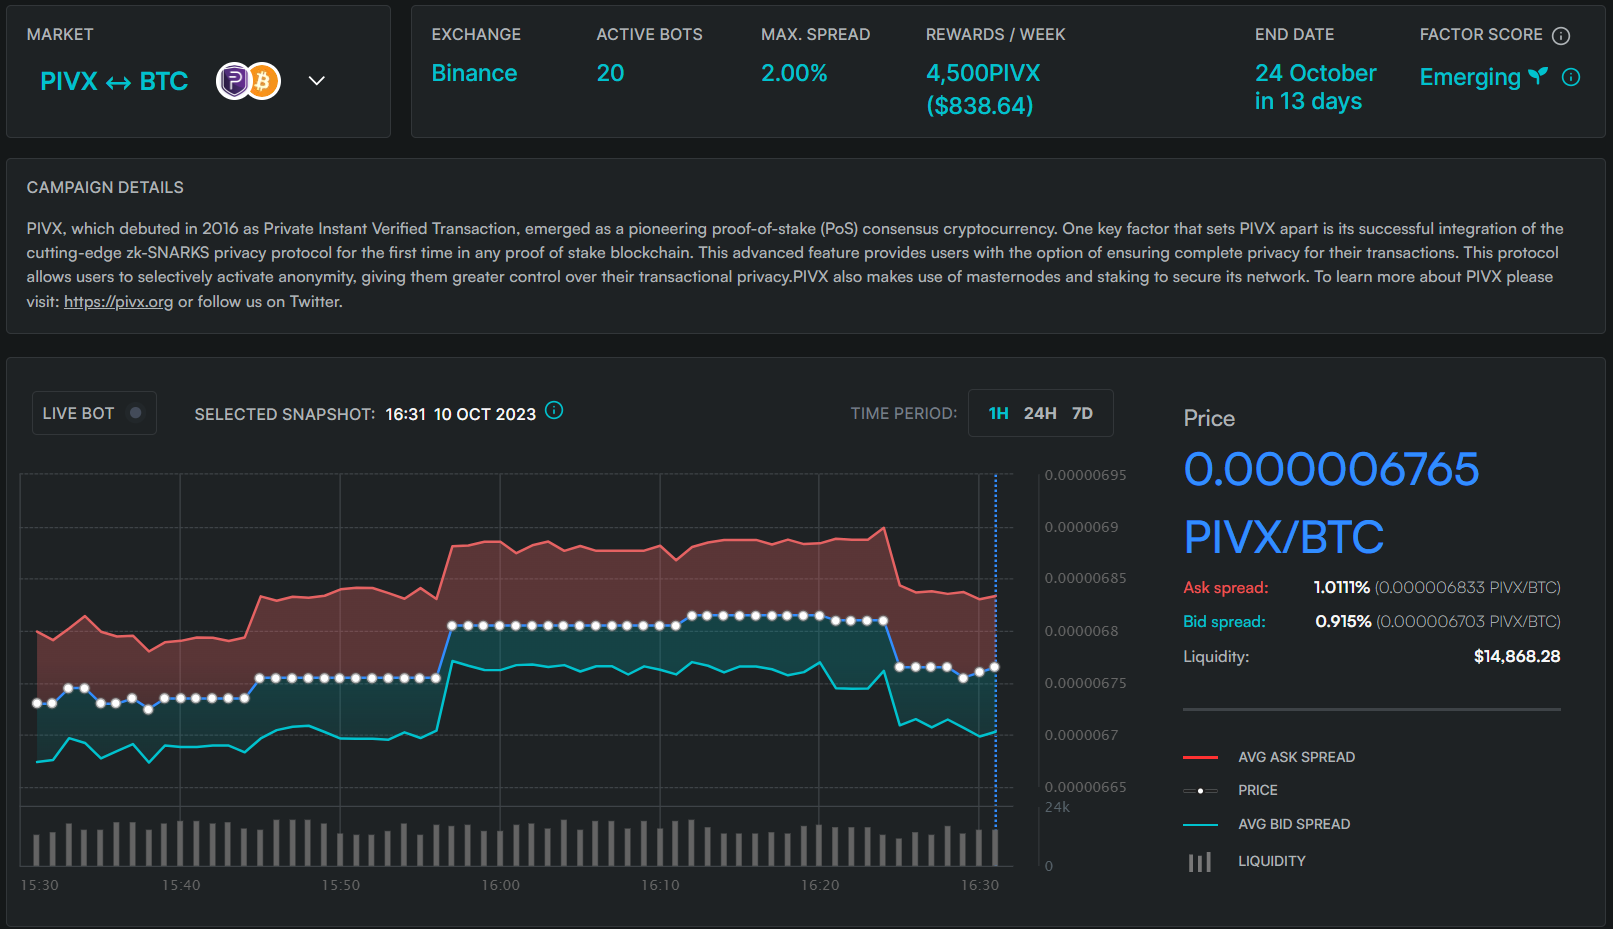Screen dimensions: 1613x929
Task: Click the 16:00 x-axis label
Action: (x=500, y=885)
